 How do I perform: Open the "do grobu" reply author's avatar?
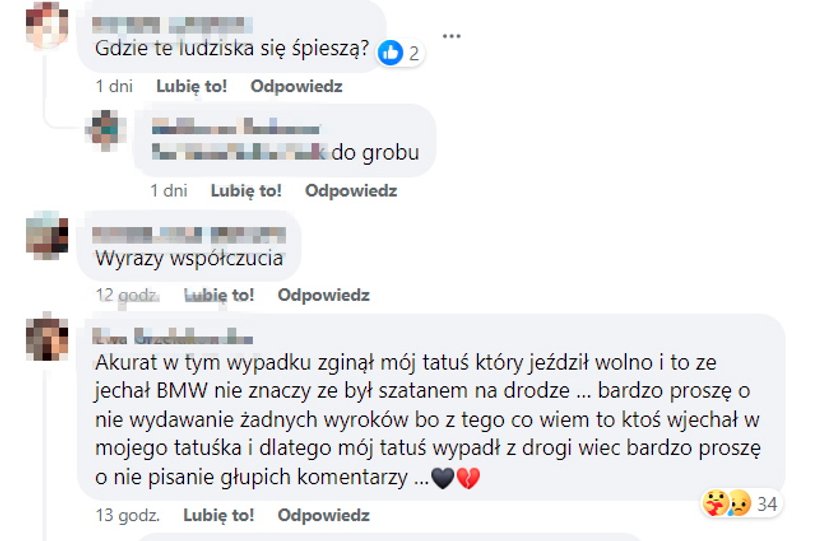click(106, 130)
